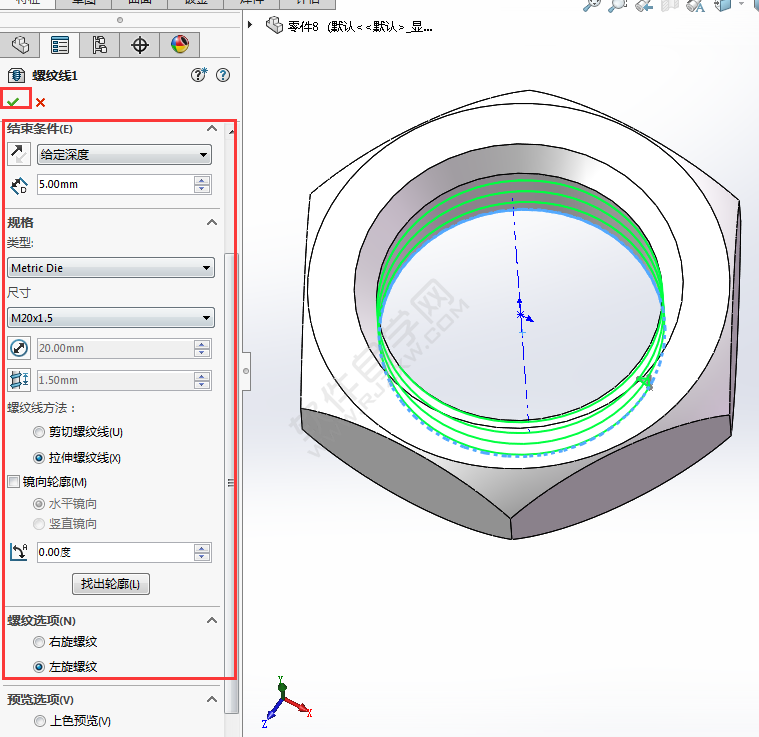Edit the 5.00mm depth field
759x737 pixels.
click(115, 184)
